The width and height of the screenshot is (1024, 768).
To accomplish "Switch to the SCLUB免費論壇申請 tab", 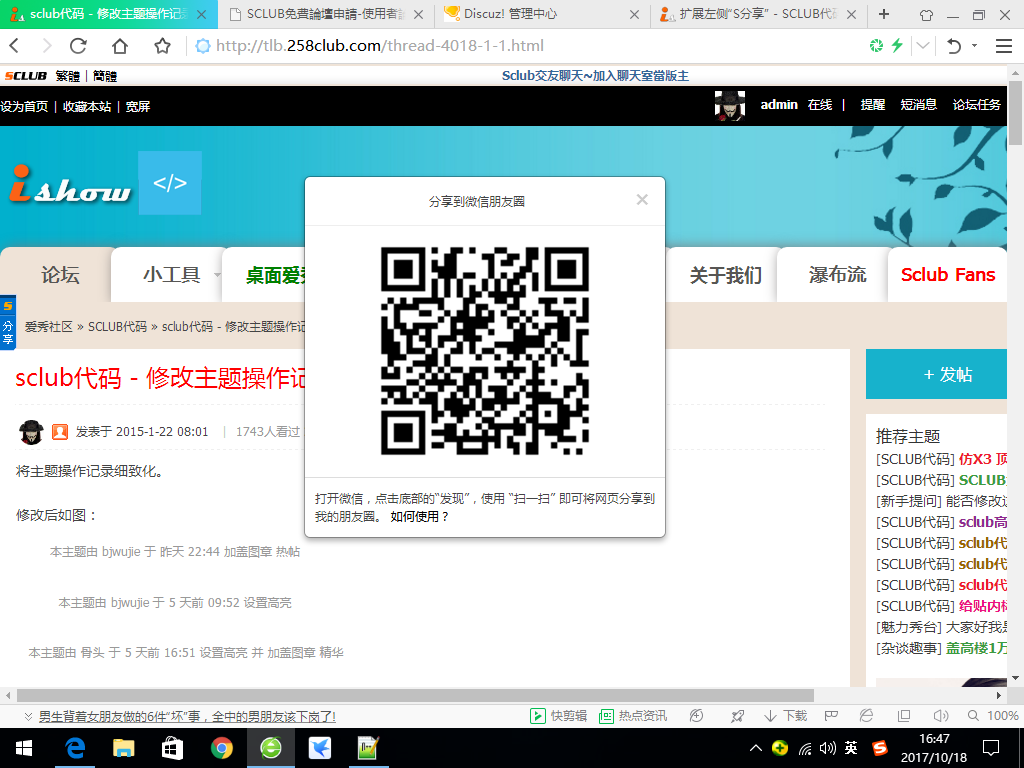I will click(327, 14).
